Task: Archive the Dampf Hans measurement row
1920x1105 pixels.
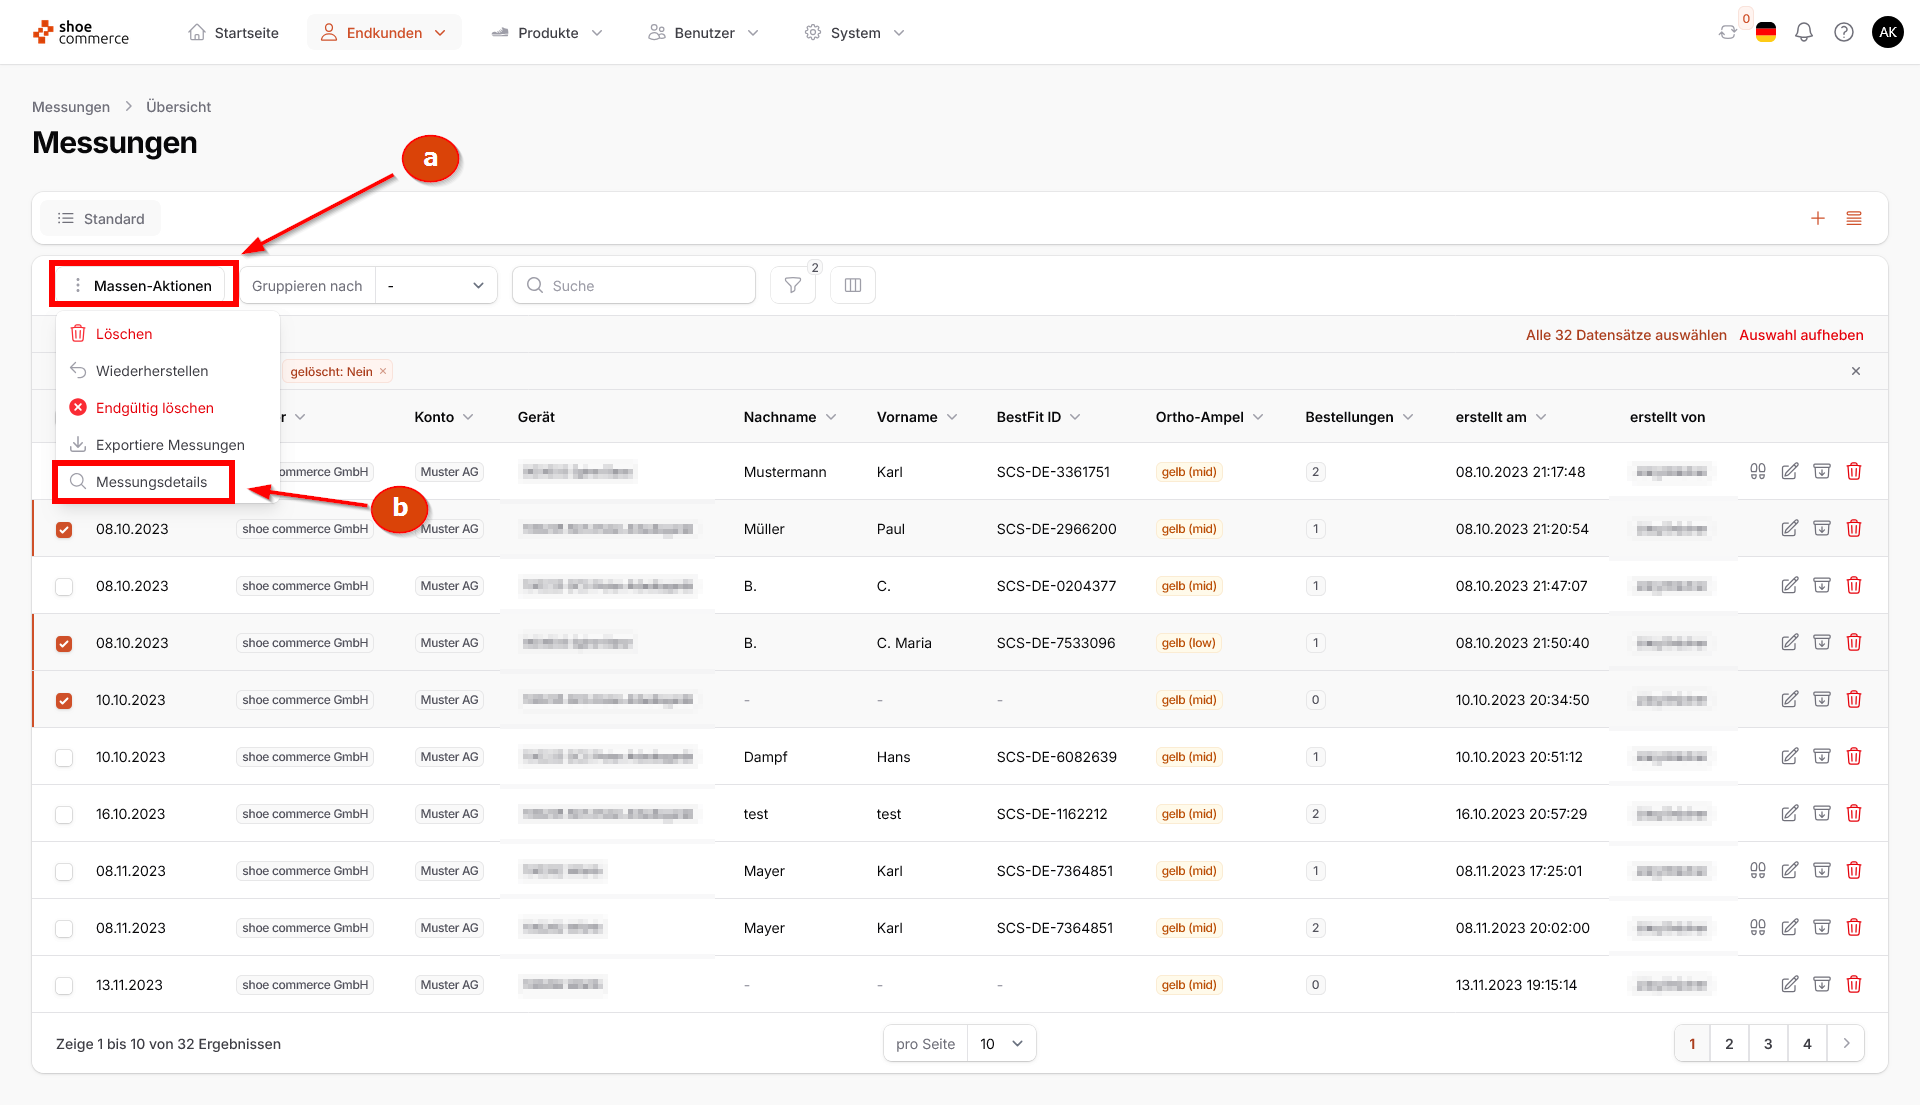Action: point(1822,756)
